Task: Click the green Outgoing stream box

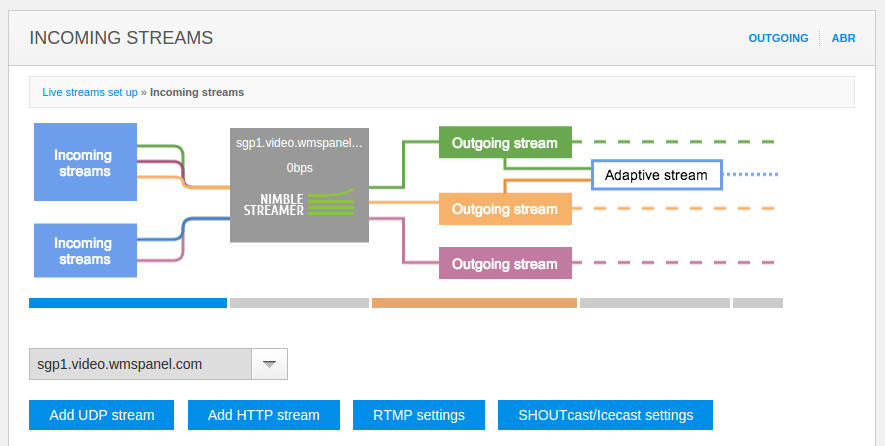Action: pyautogui.click(x=505, y=143)
